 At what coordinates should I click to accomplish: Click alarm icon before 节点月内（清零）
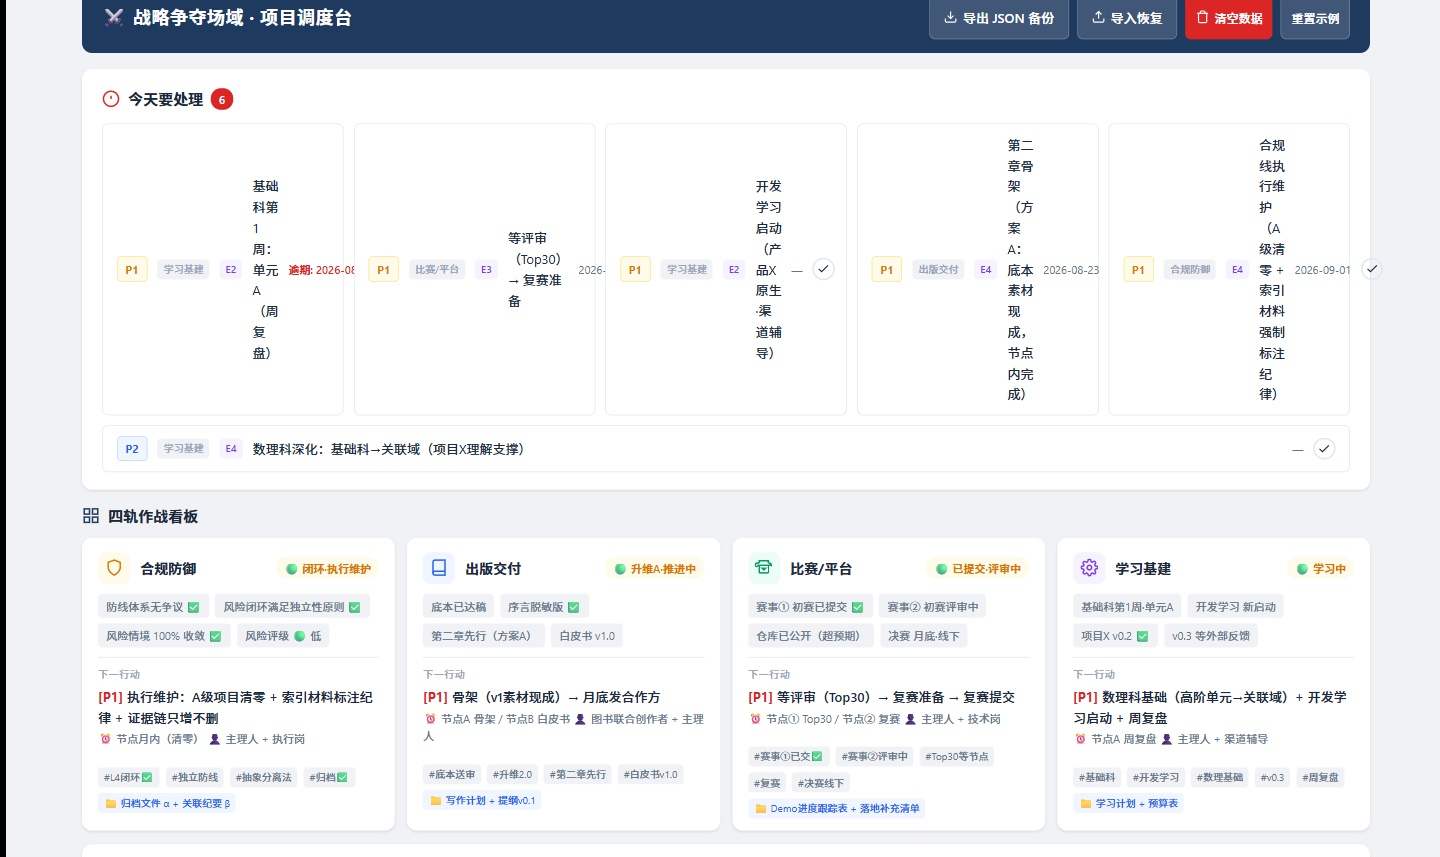pos(105,739)
